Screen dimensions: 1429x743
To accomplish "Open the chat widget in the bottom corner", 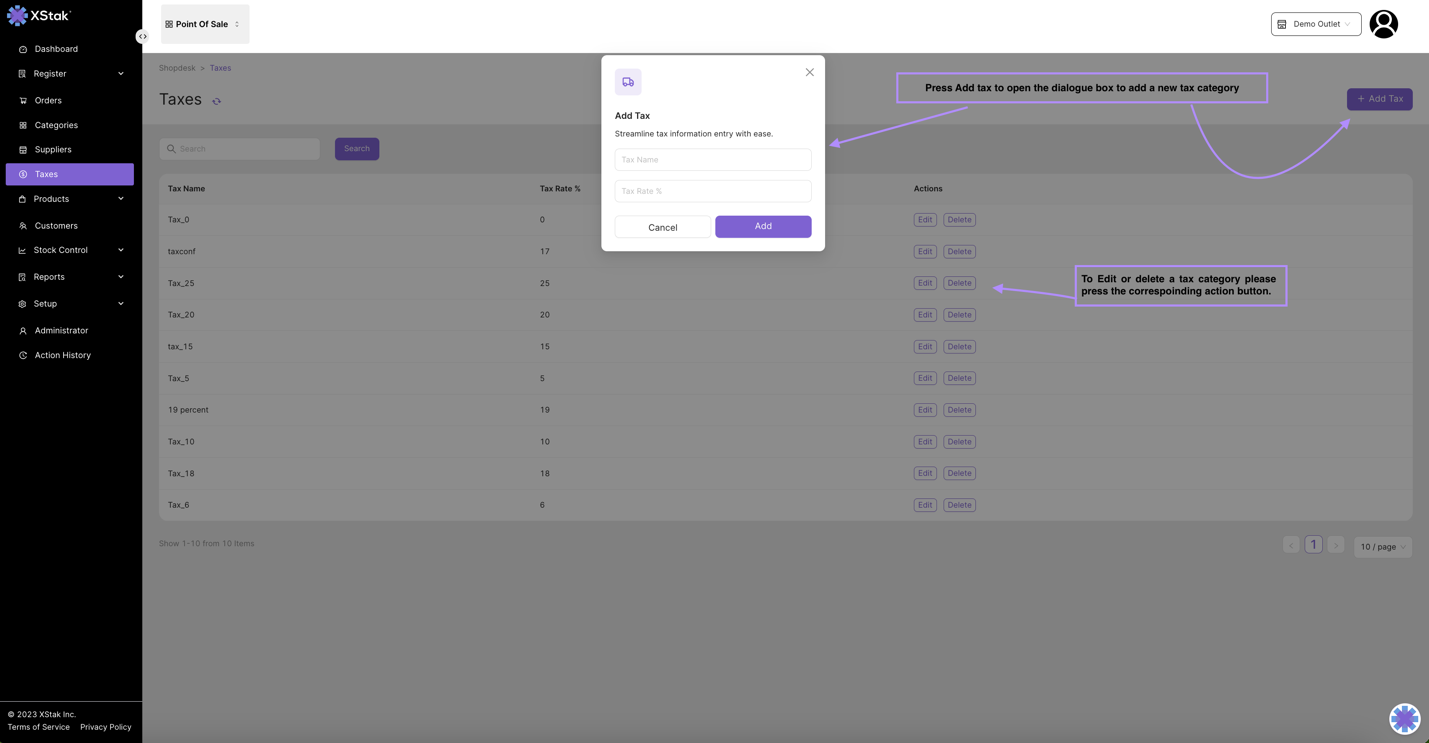I will [x=1404, y=718].
